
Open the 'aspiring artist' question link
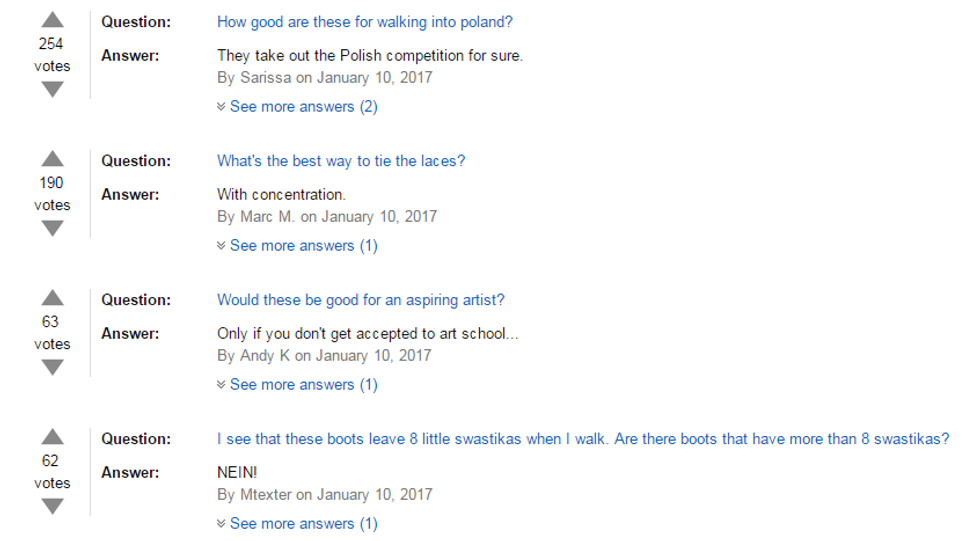pyautogui.click(x=360, y=300)
